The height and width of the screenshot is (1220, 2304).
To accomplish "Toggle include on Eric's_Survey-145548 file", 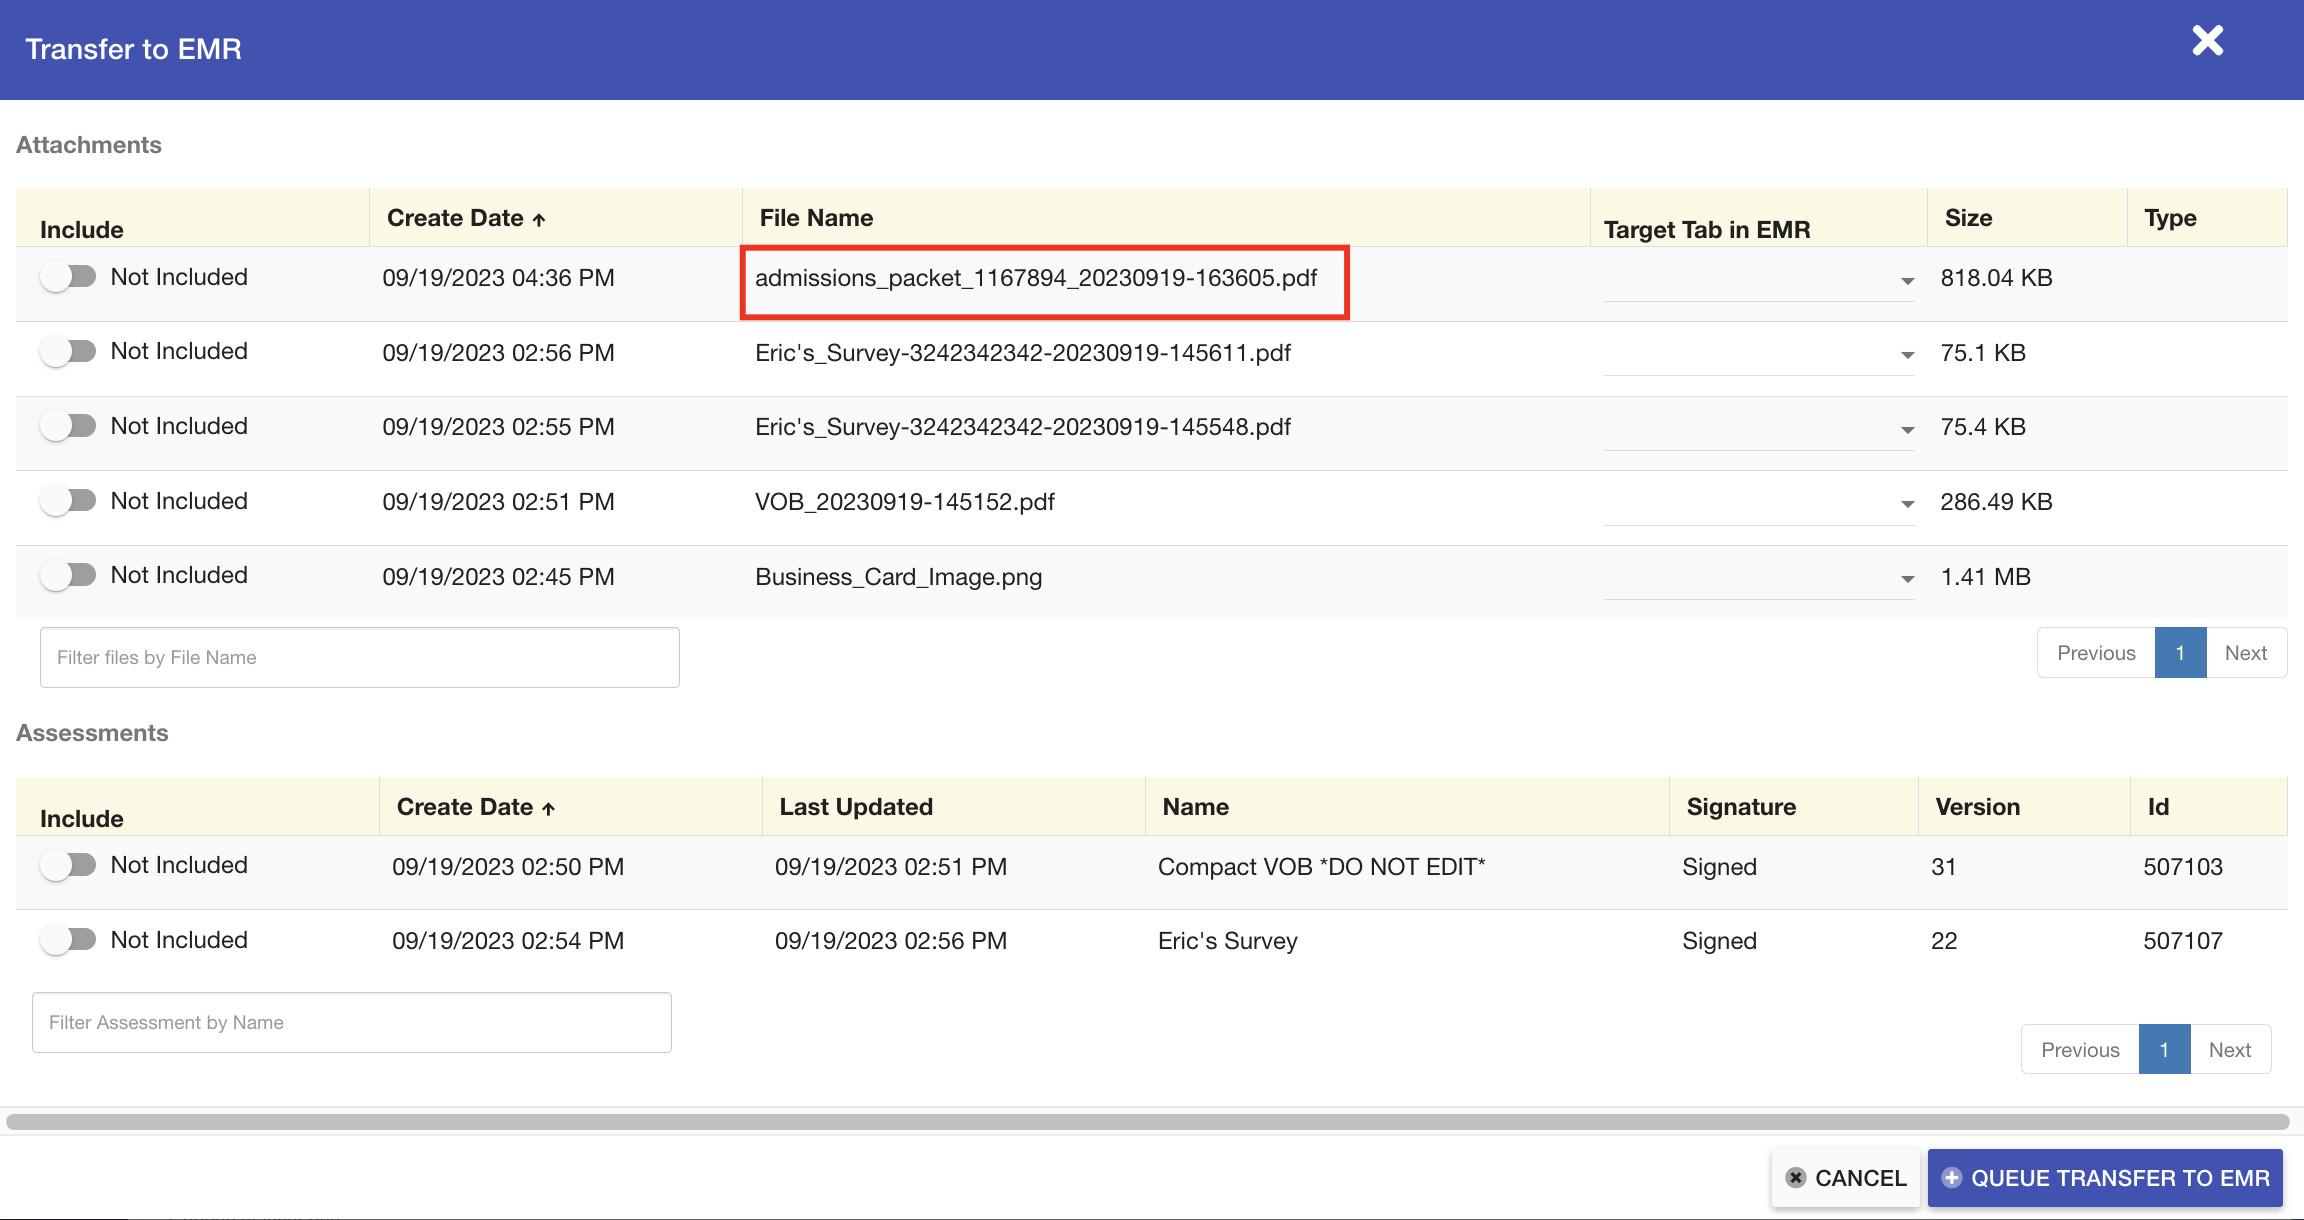I will (69, 425).
